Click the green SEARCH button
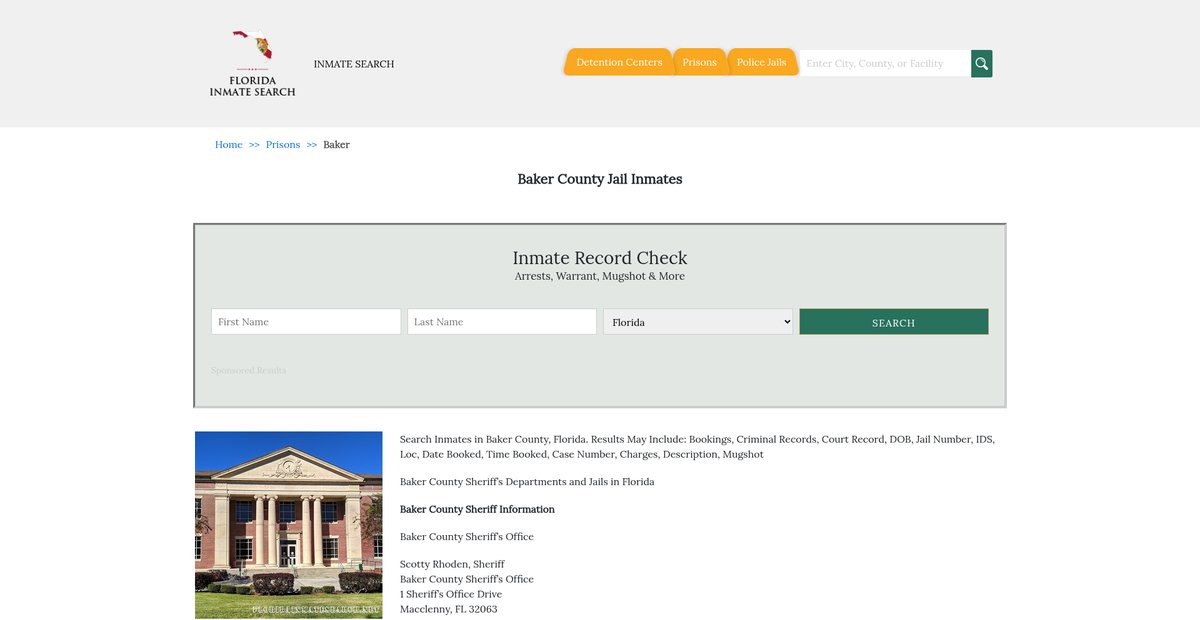This screenshot has width=1200, height=620. click(894, 321)
